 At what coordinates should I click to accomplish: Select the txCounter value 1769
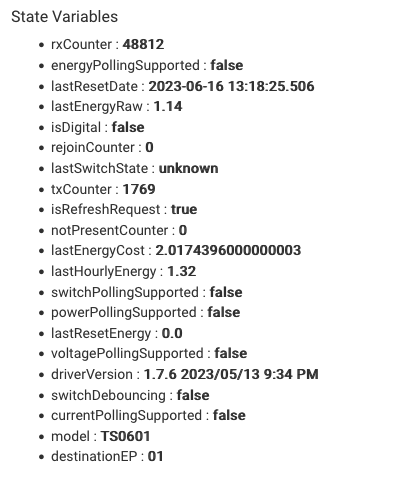point(139,189)
